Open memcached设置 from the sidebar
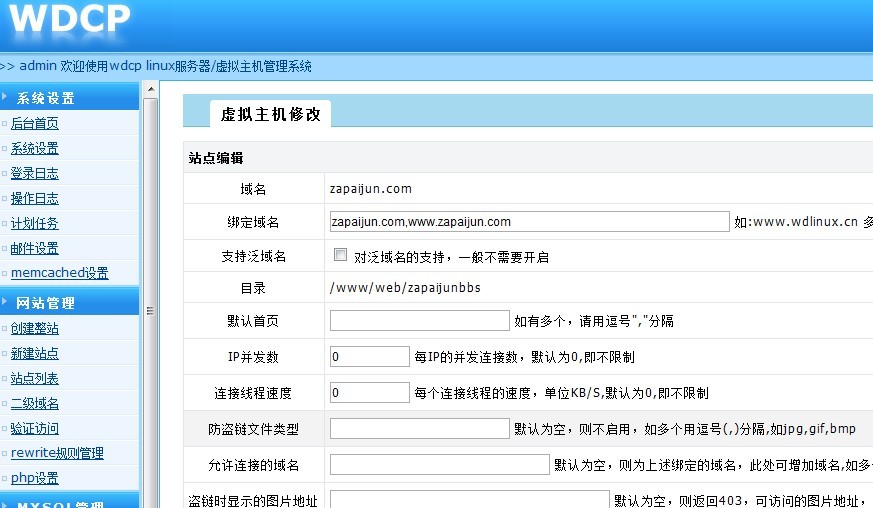The height and width of the screenshot is (508, 873). click(59, 273)
